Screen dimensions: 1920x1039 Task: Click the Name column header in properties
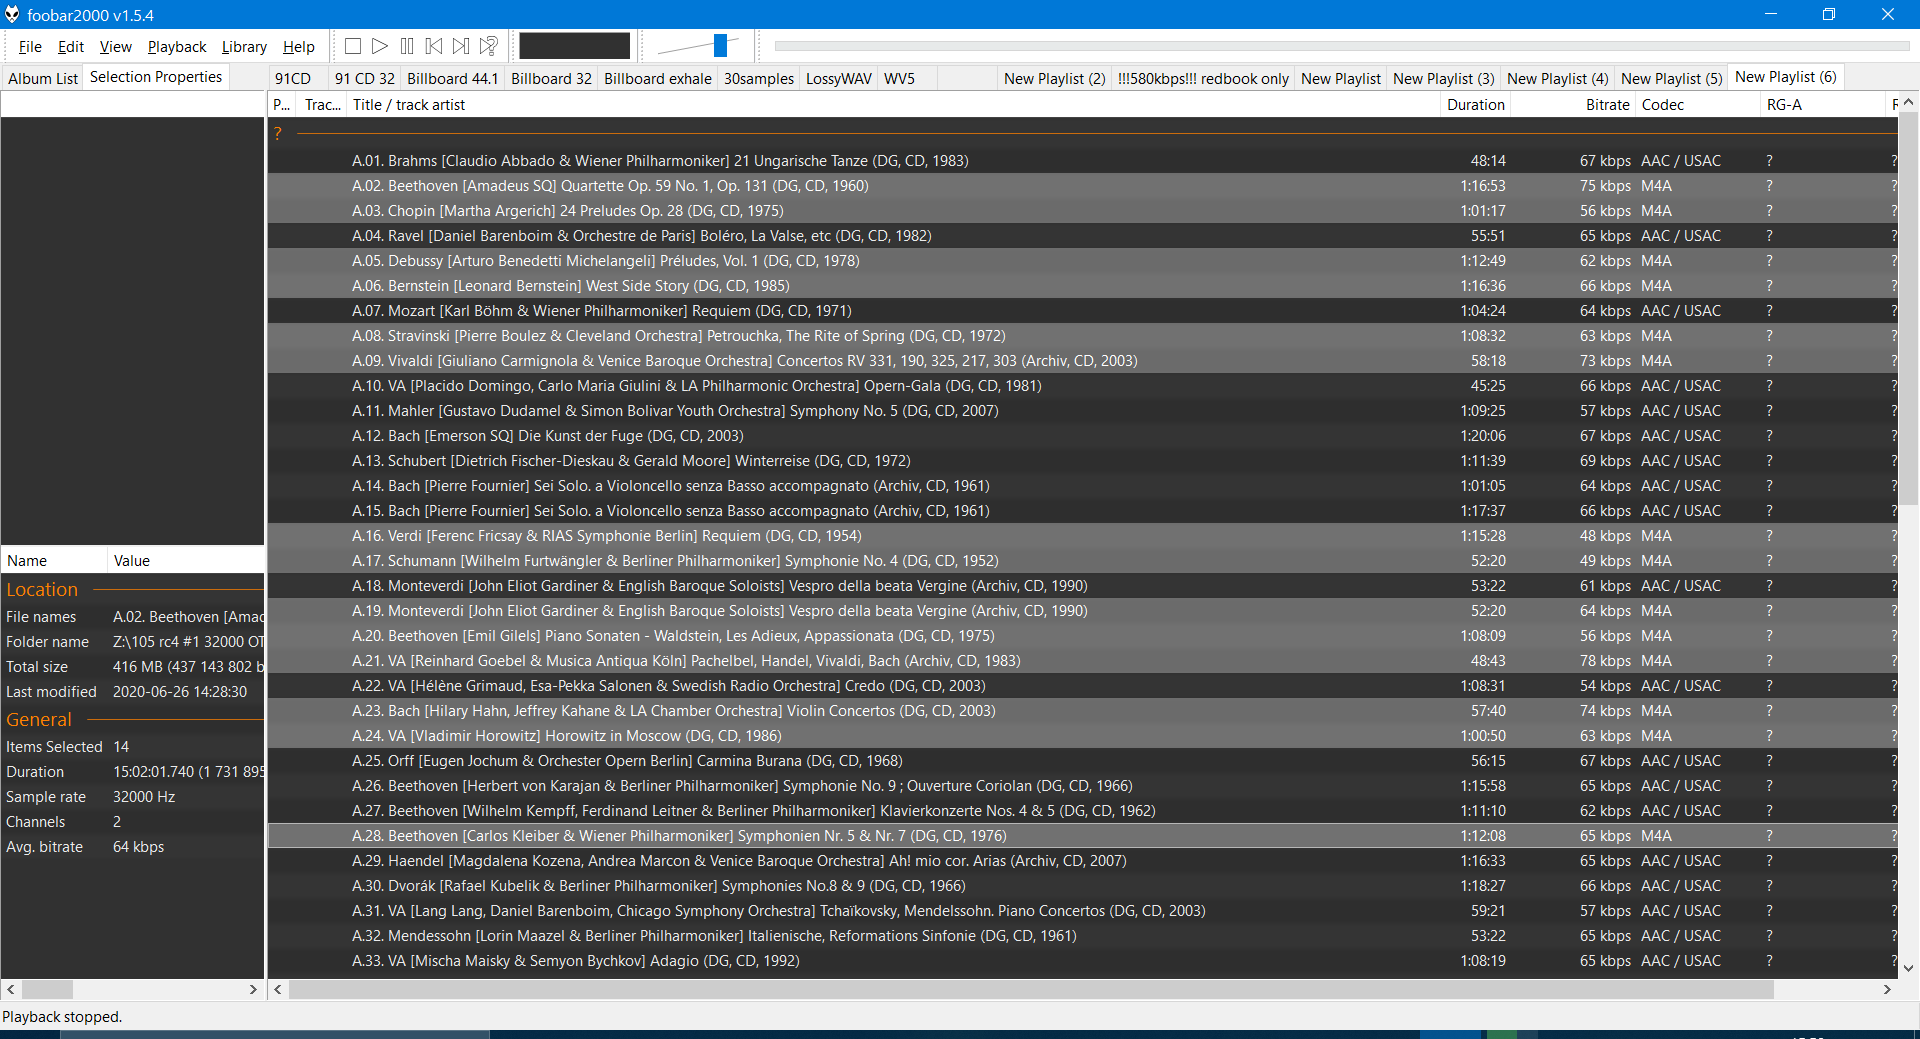[x=54, y=561]
